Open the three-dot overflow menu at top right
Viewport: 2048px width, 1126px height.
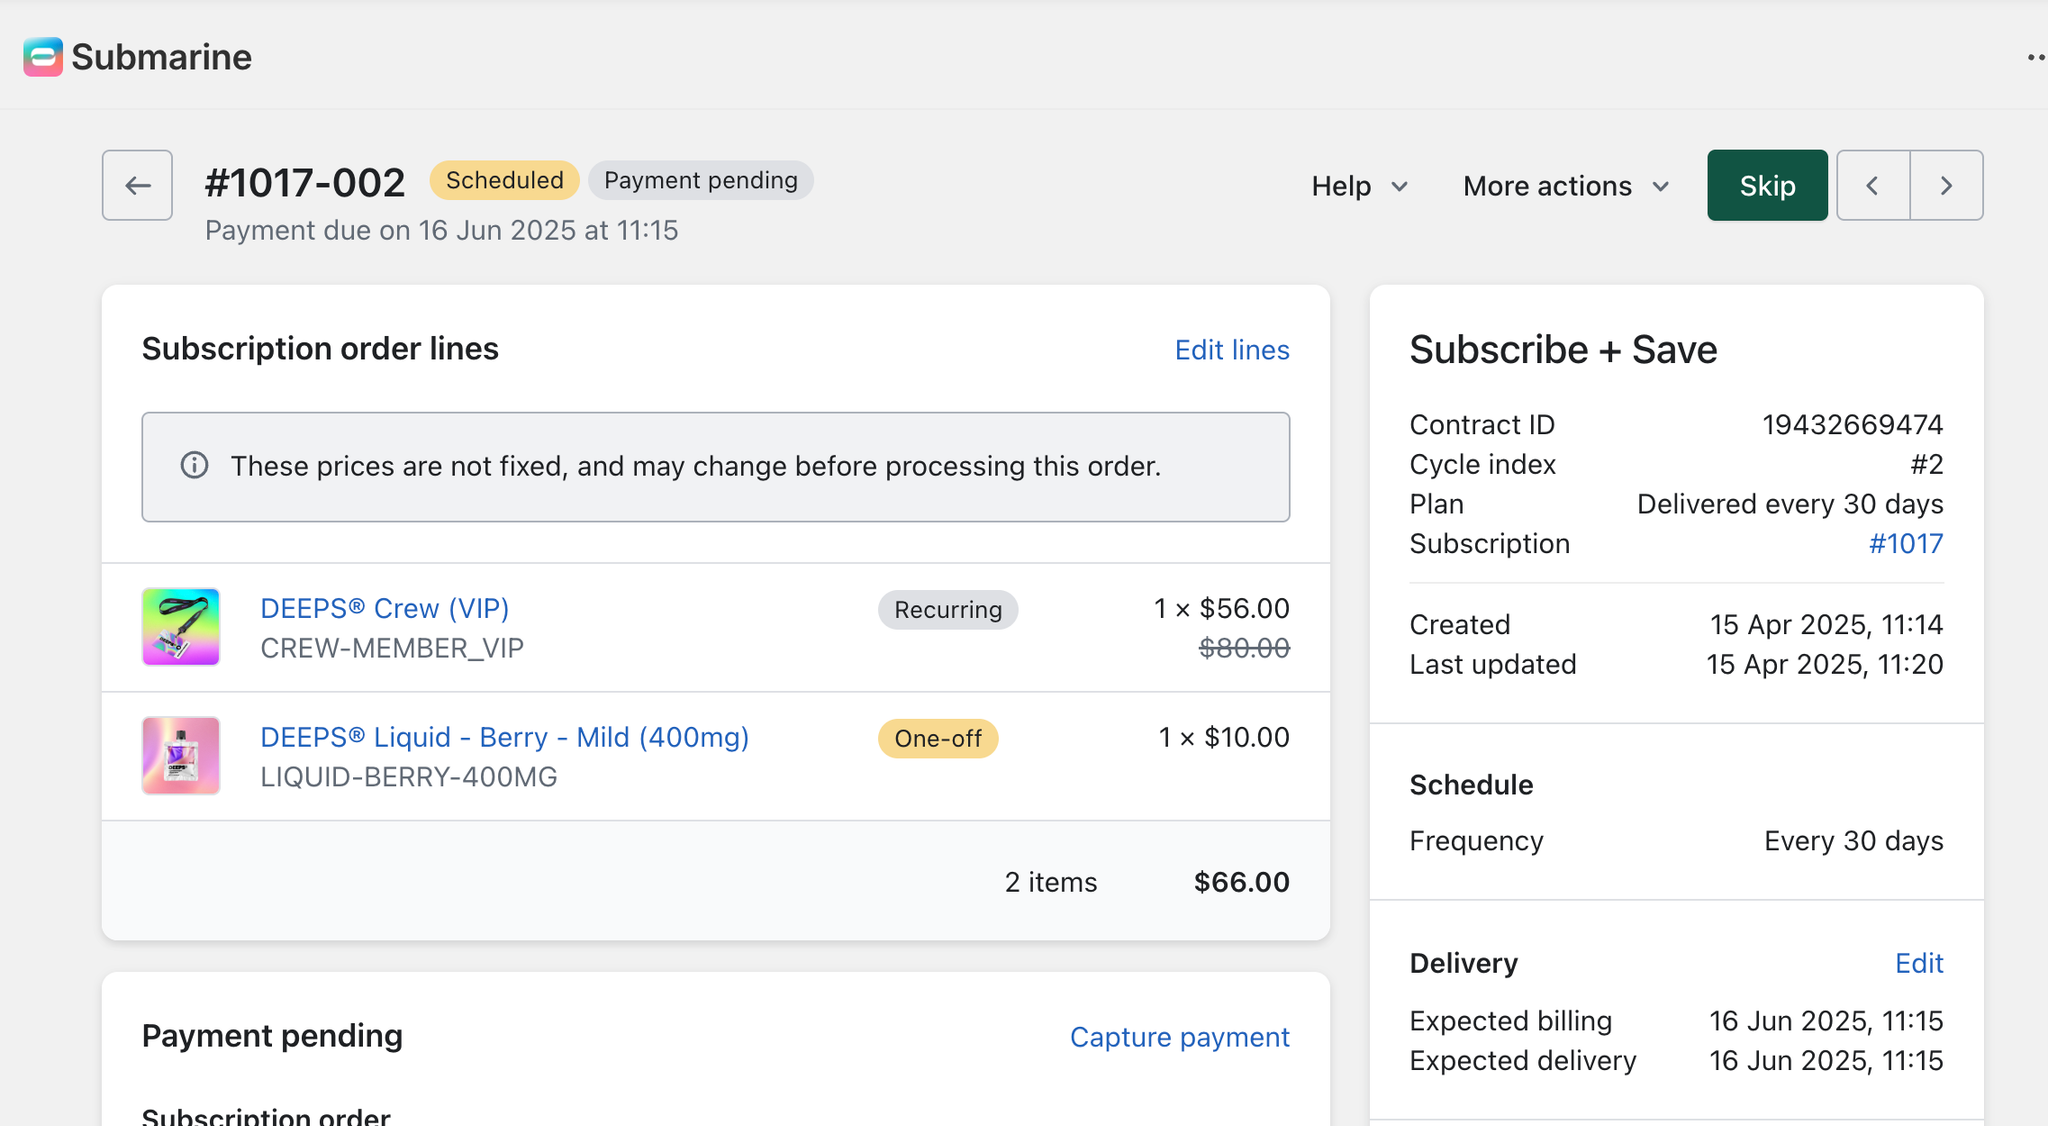(2035, 57)
